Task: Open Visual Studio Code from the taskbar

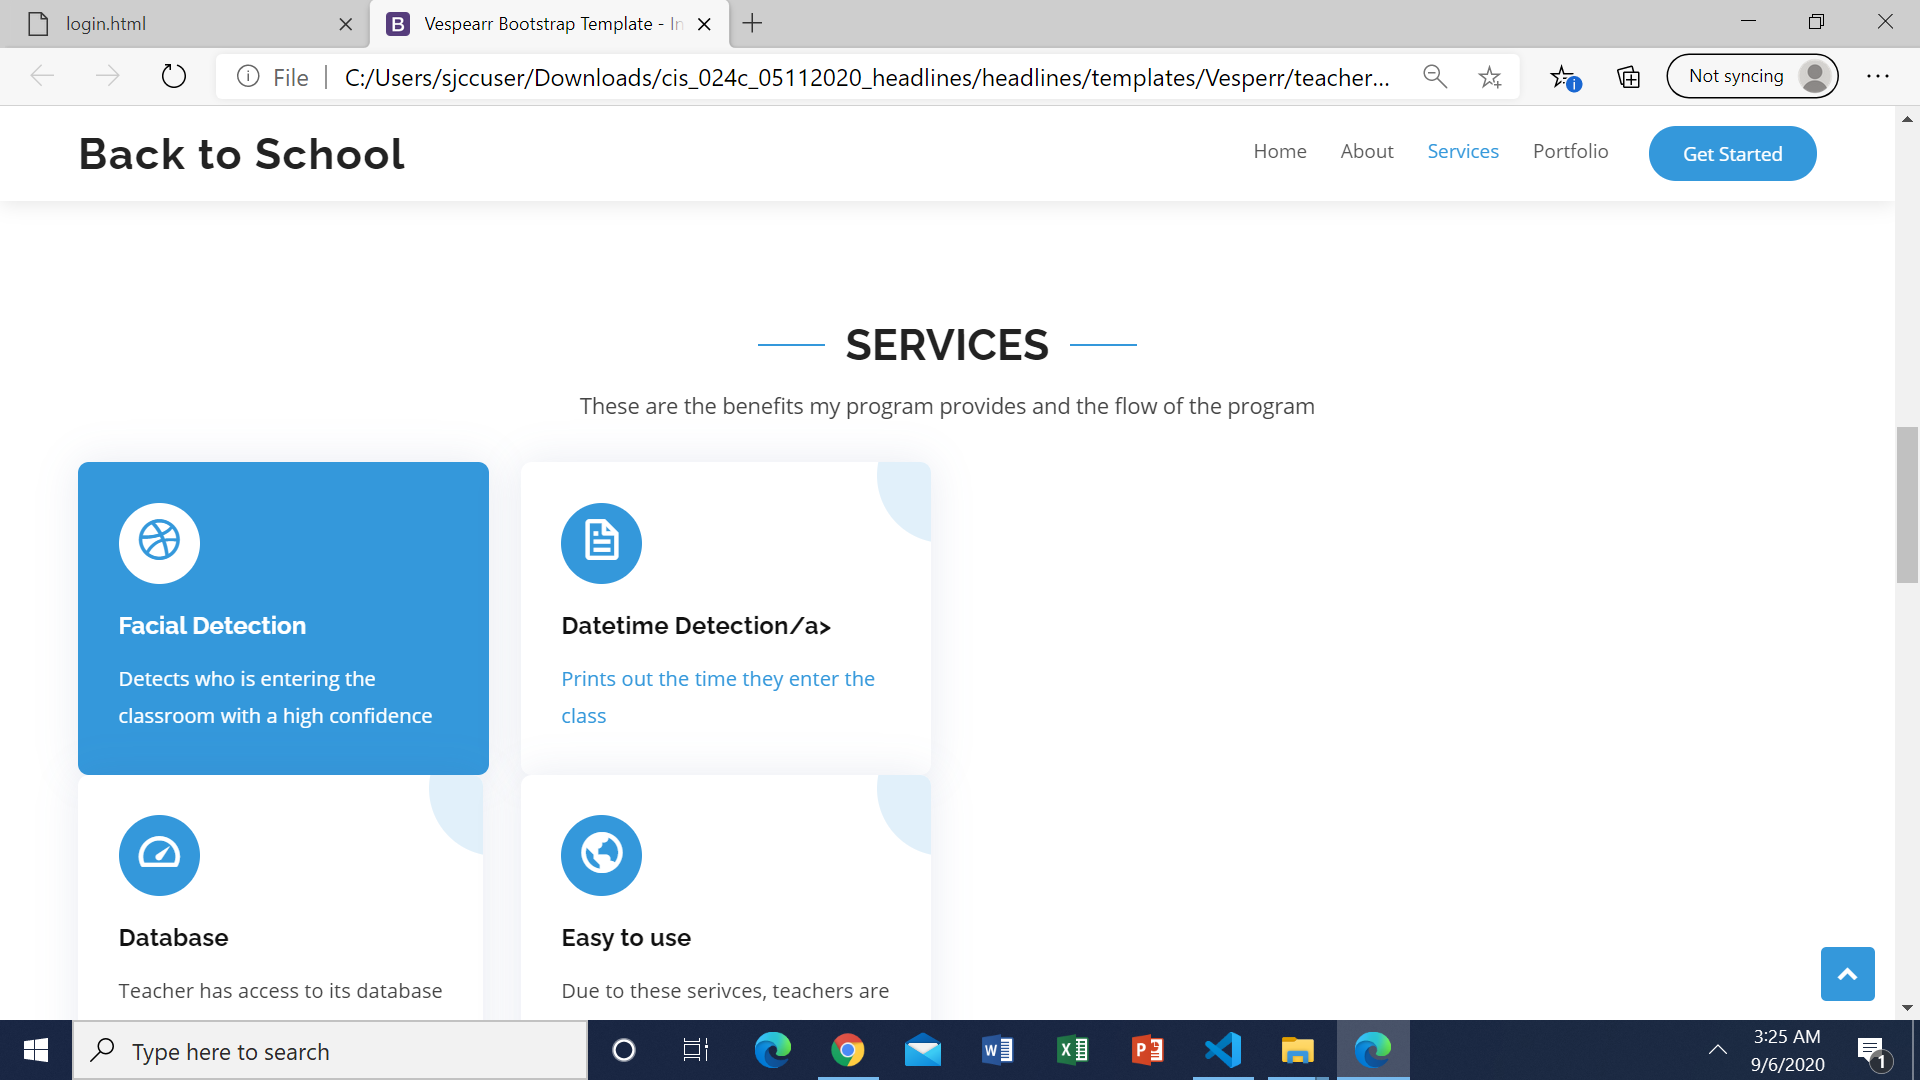Action: (x=1222, y=1050)
